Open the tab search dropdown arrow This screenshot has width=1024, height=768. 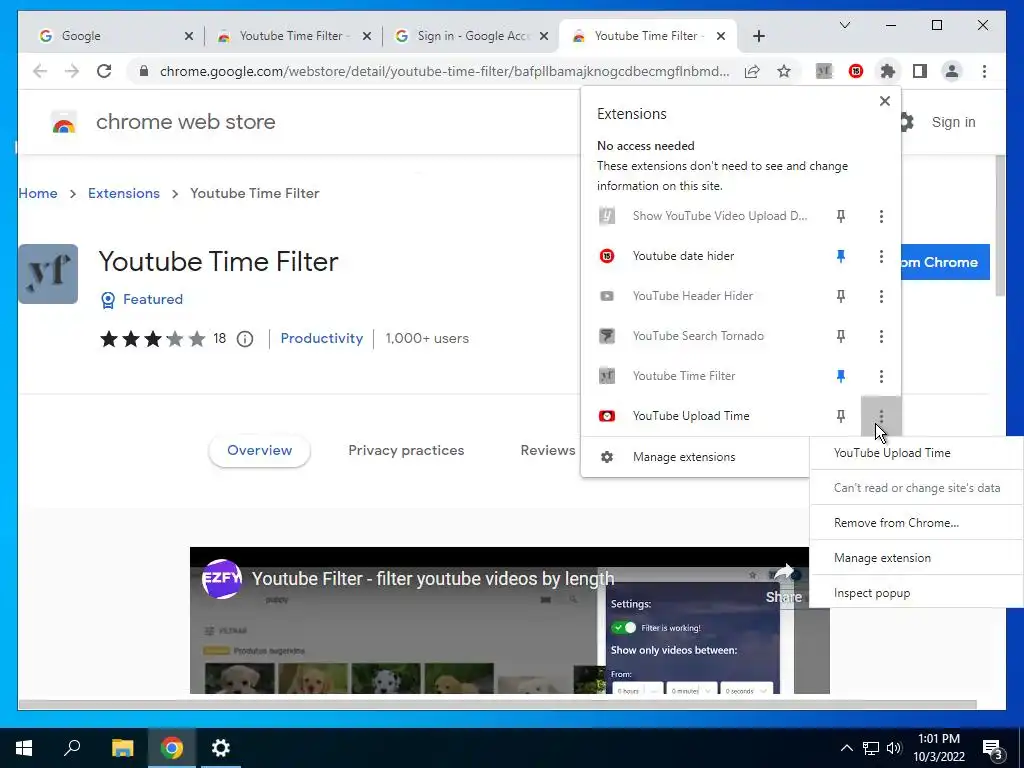pyautogui.click(x=844, y=25)
